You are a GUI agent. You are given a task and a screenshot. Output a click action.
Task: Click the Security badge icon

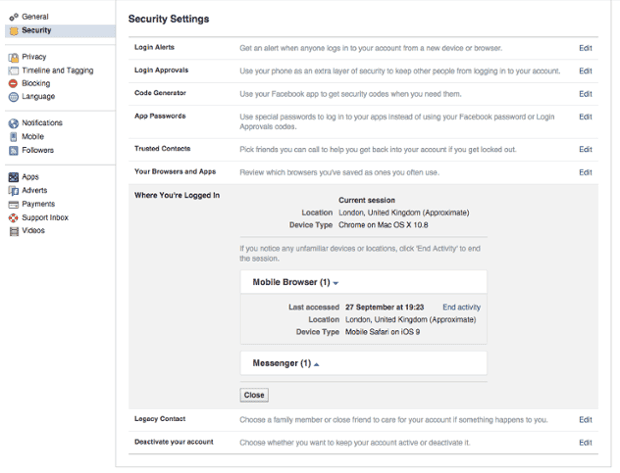13,31
